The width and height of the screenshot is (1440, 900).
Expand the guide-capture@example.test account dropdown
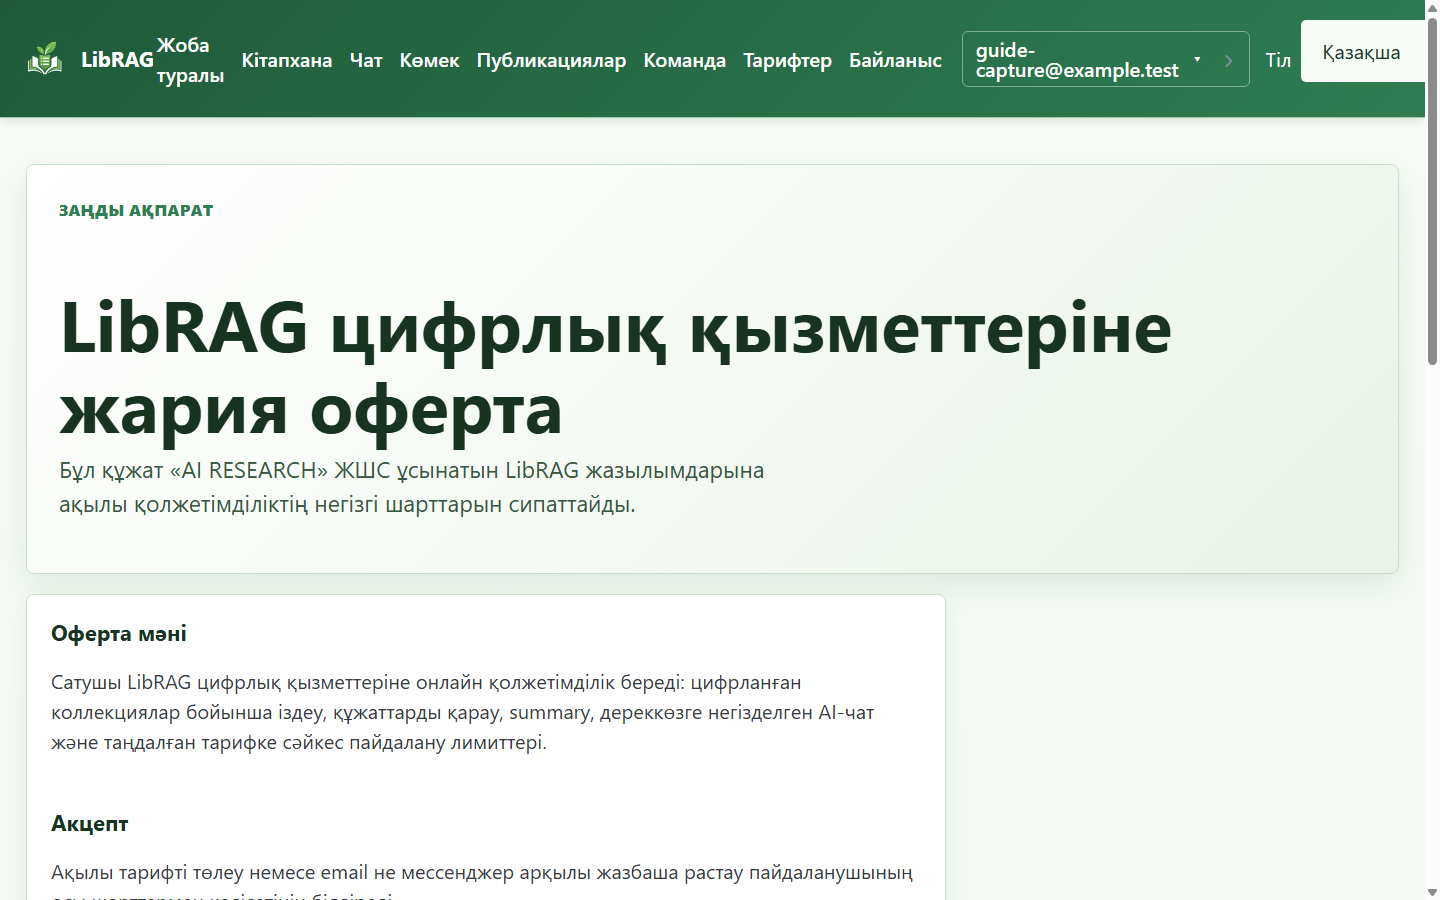(x=1105, y=59)
